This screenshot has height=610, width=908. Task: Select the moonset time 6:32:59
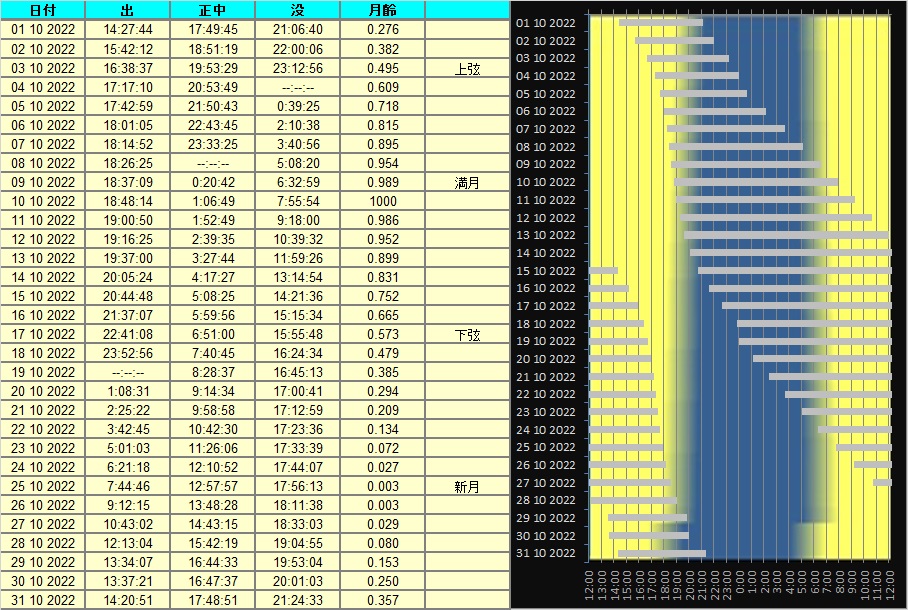coord(298,183)
